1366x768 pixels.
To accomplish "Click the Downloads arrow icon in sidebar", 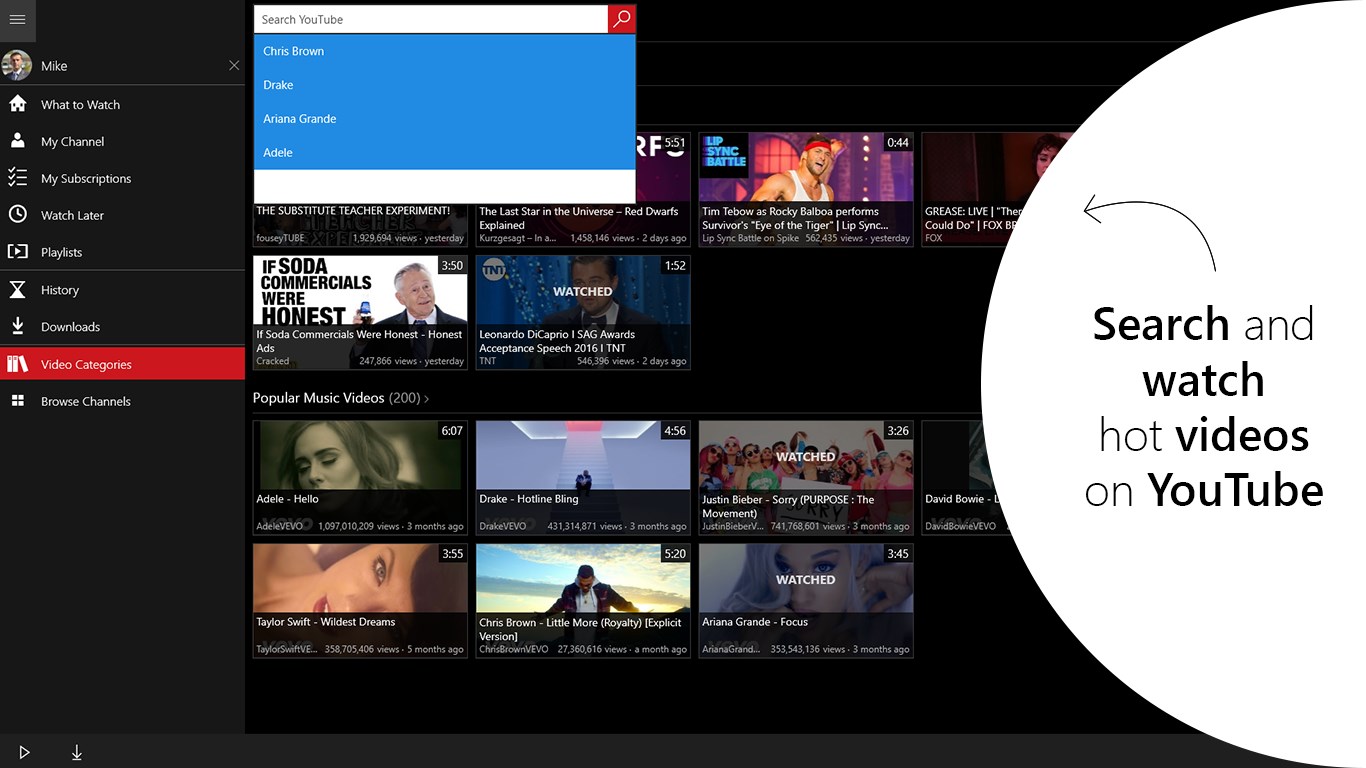I will [17, 326].
